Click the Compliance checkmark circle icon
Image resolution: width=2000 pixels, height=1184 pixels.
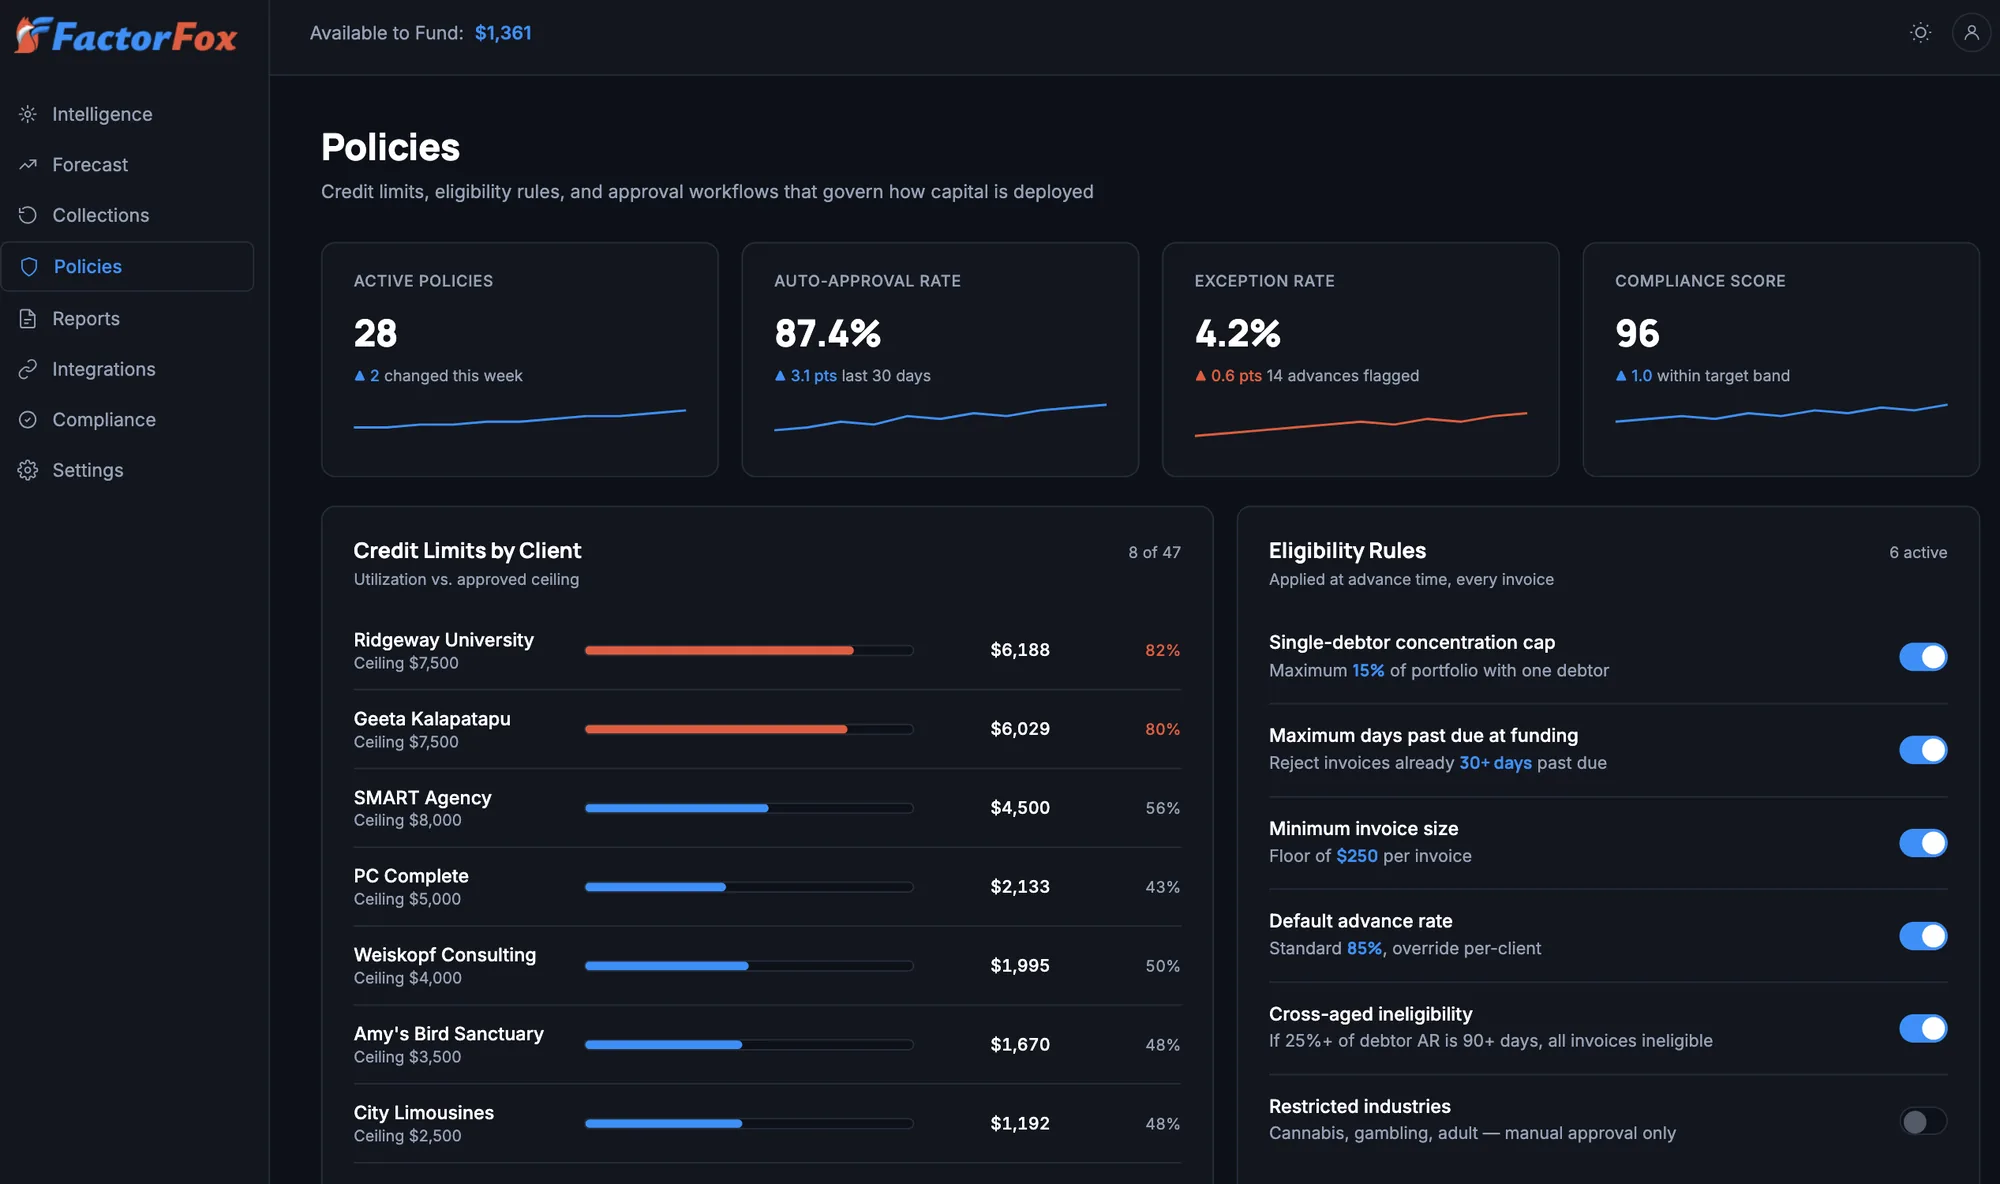tap(28, 419)
